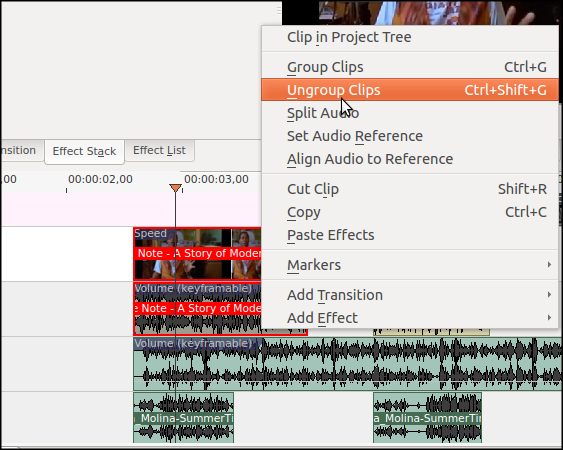Image resolution: width=563 pixels, height=450 pixels.
Task: Select Split Audio option
Action: [410, 113]
